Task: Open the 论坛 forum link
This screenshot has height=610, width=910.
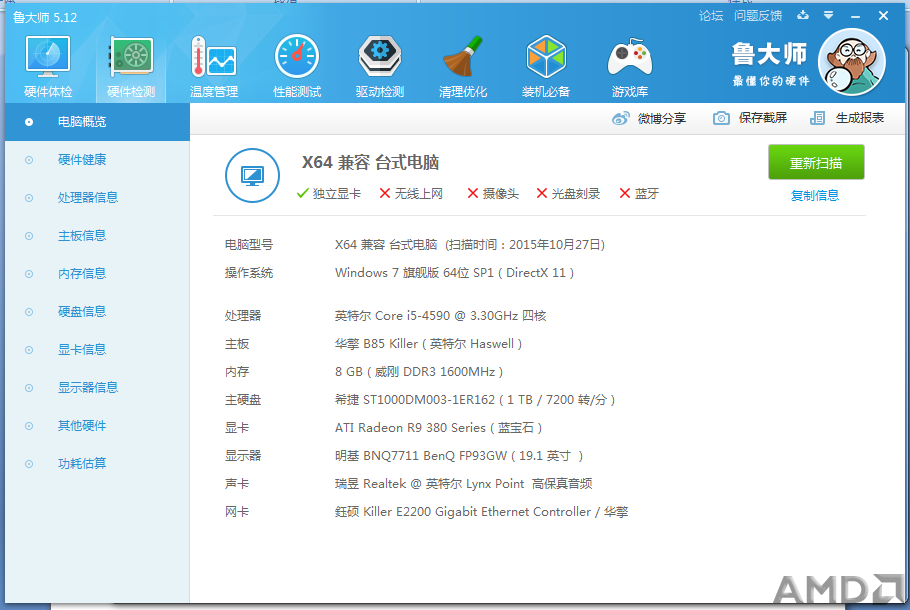Action: [711, 16]
